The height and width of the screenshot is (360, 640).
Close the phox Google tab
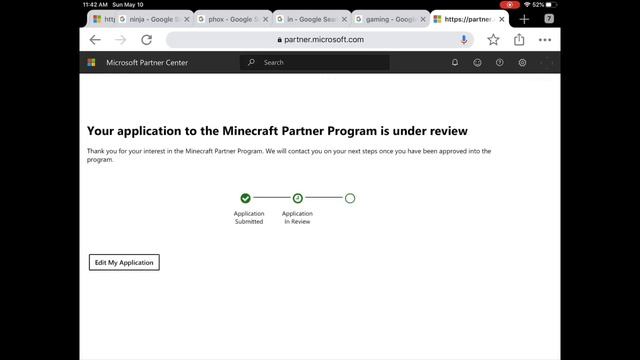265,19
